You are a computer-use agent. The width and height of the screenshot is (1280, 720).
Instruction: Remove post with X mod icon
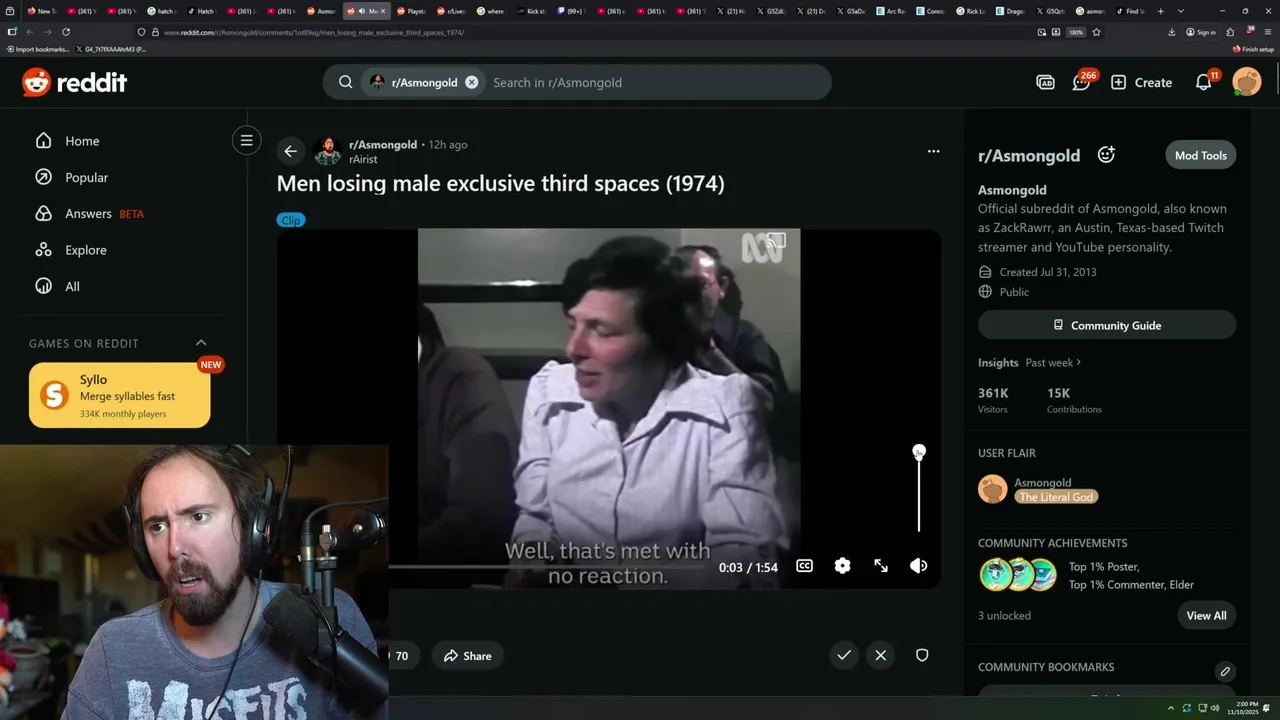(880, 655)
